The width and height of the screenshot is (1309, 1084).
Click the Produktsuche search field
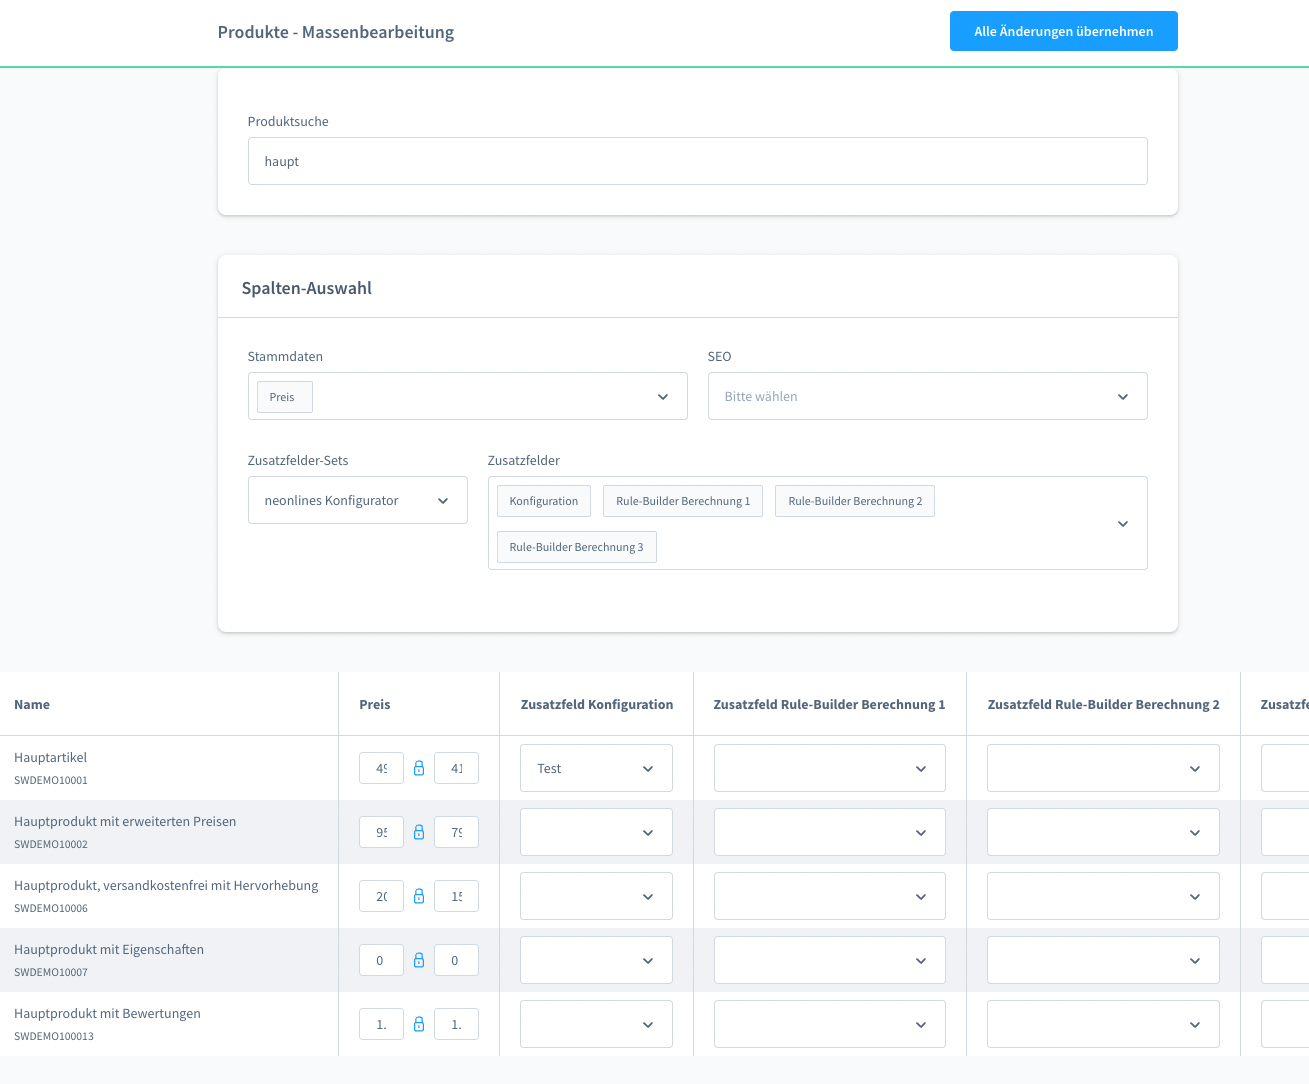pyautogui.click(x=697, y=161)
